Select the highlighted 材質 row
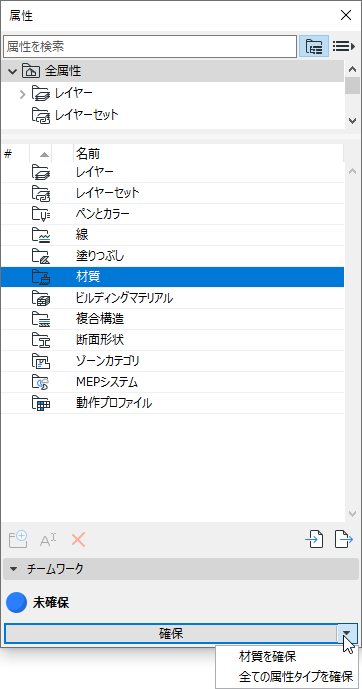 [x=172, y=277]
